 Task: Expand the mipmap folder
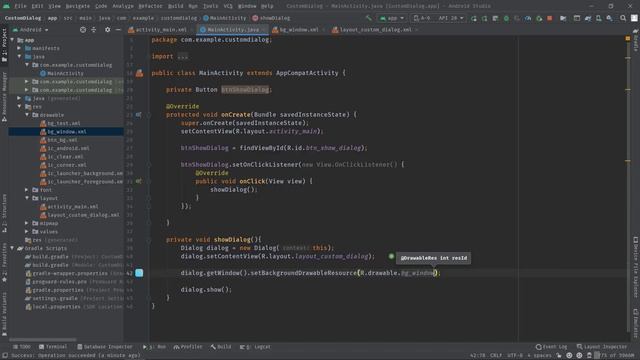click(27, 223)
